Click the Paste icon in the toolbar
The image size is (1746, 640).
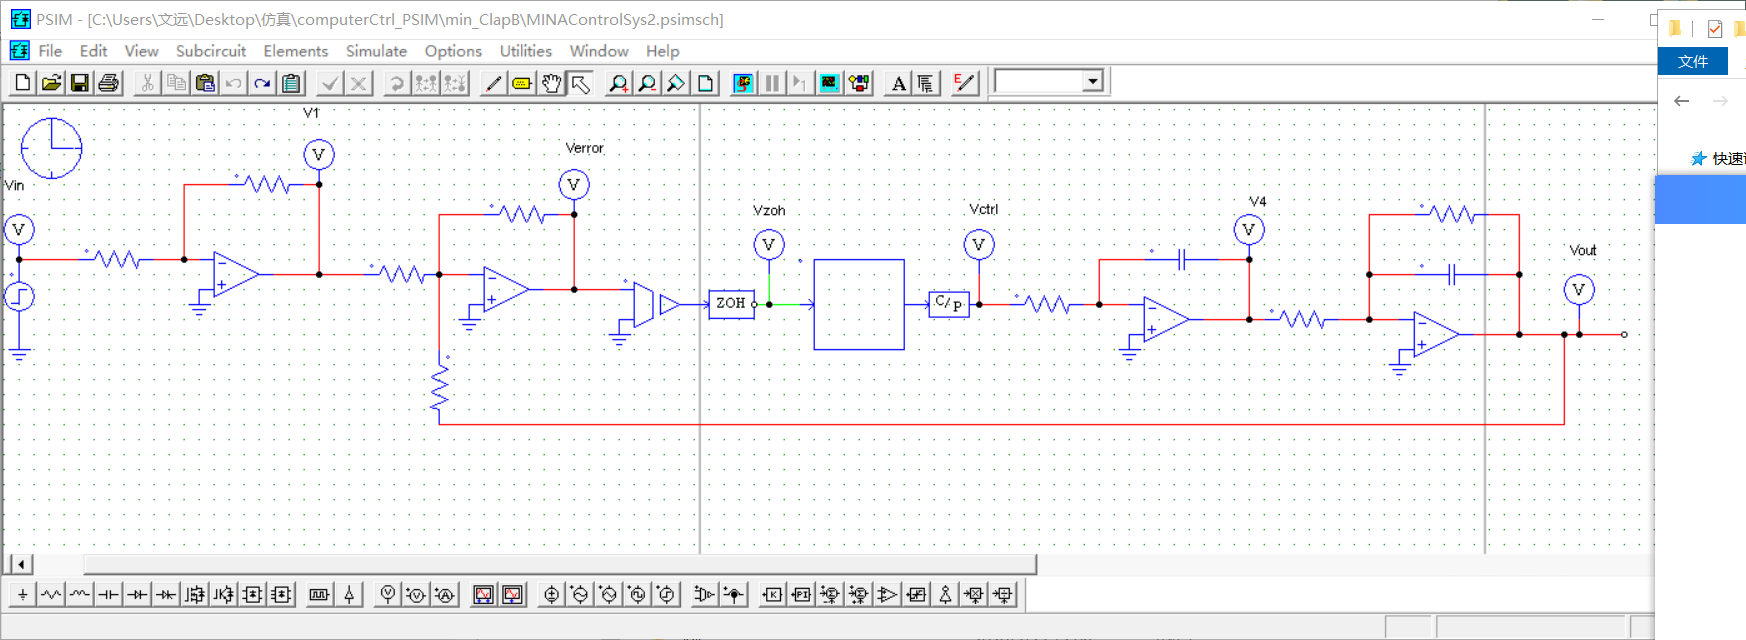click(205, 83)
